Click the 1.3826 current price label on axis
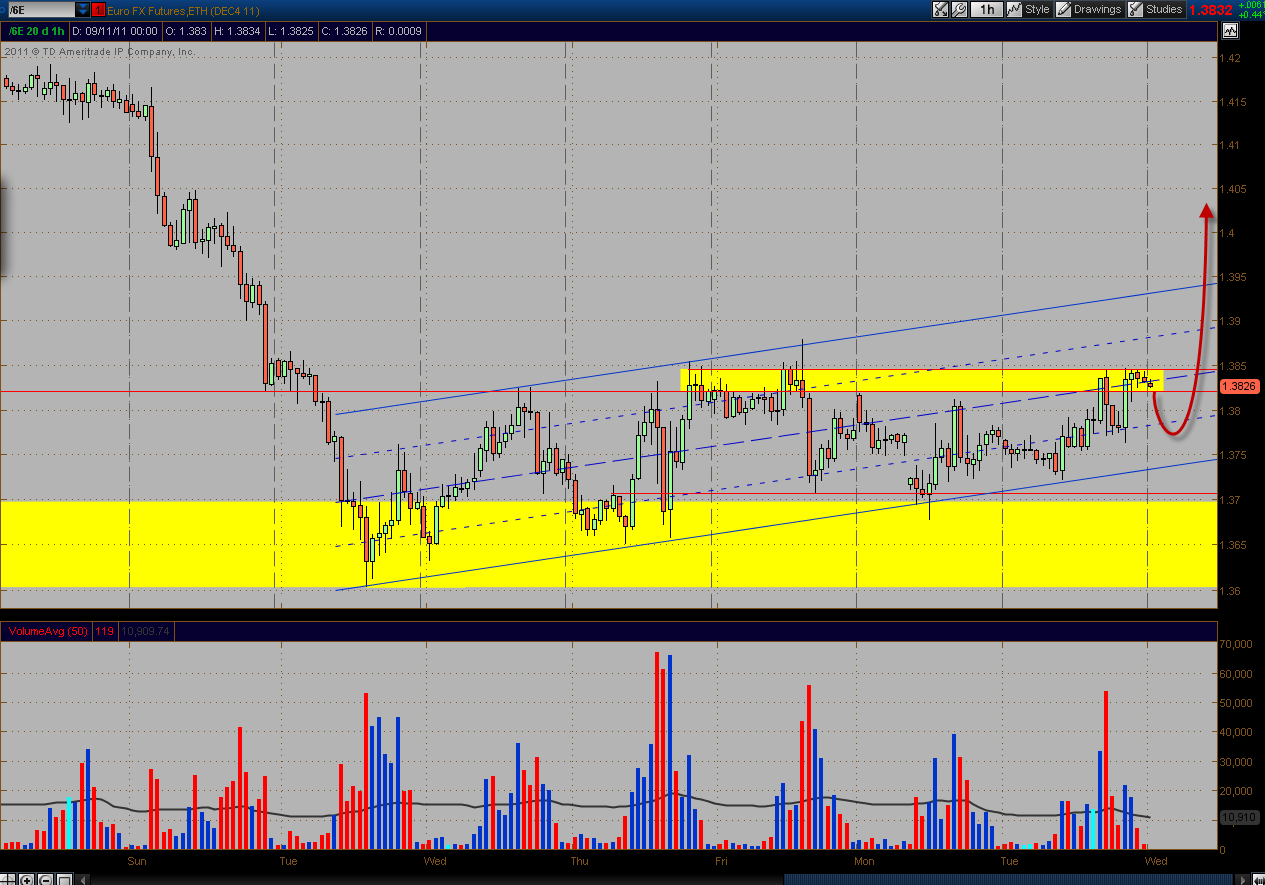Viewport: 1265px width, 885px height. 1240,385
